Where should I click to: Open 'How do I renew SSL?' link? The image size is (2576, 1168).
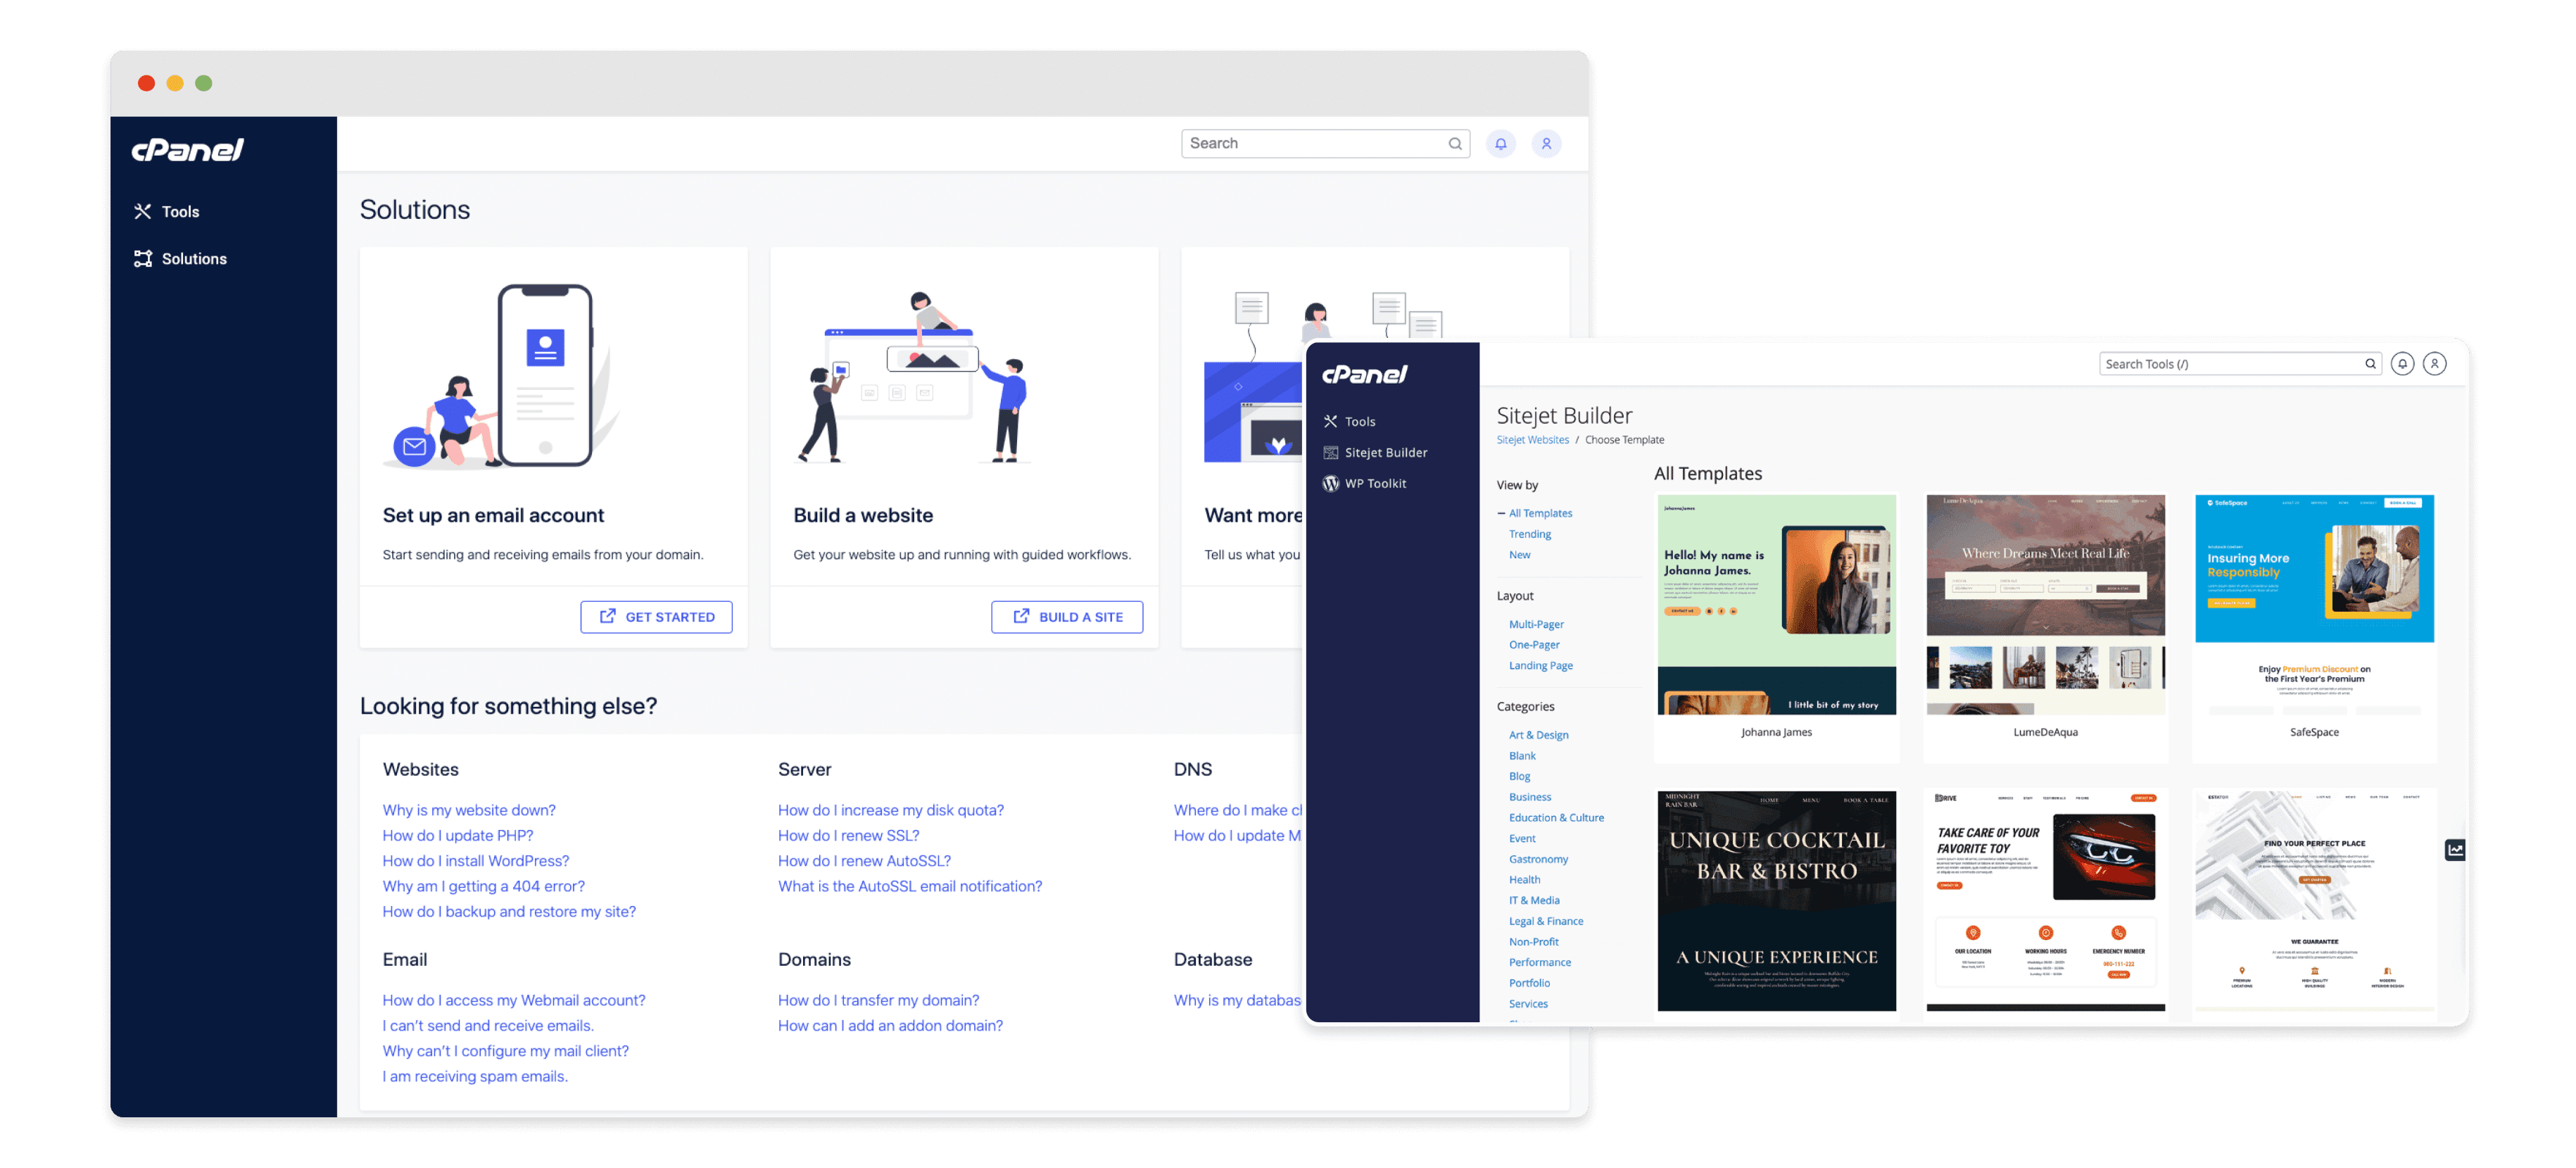[x=849, y=835]
